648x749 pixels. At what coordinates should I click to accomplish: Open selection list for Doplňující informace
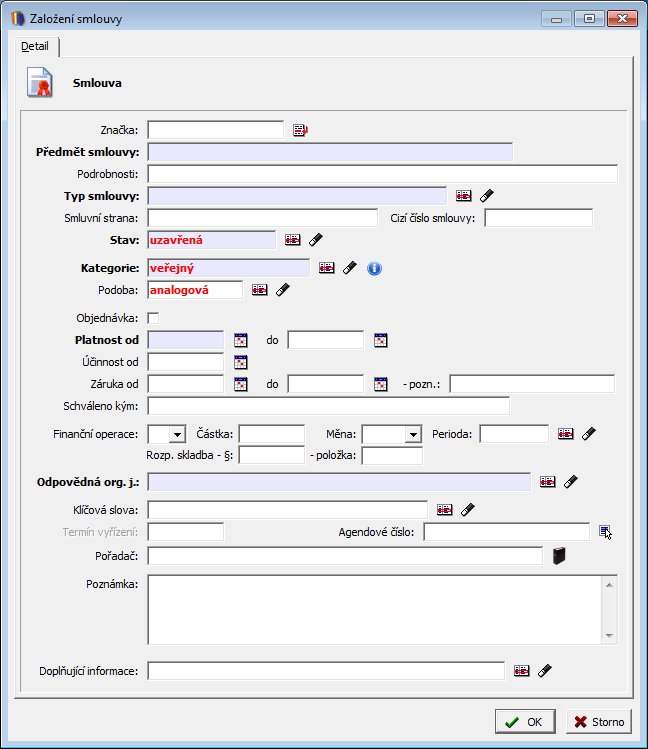click(x=521, y=671)
